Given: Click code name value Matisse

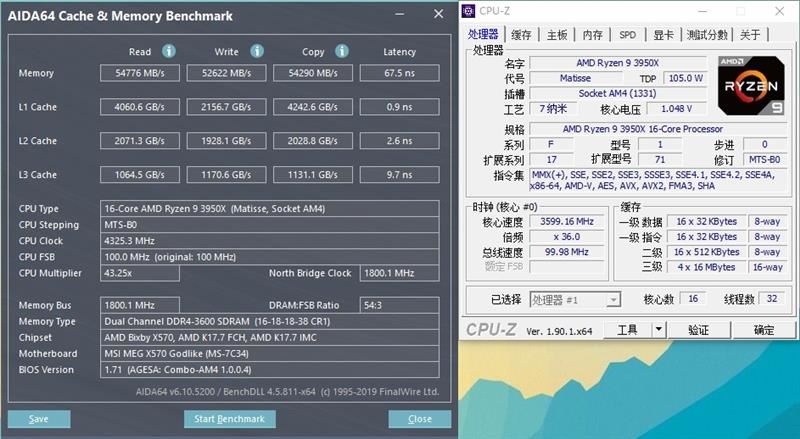Looking at the screenshot, I should click(x=576, y=78).
